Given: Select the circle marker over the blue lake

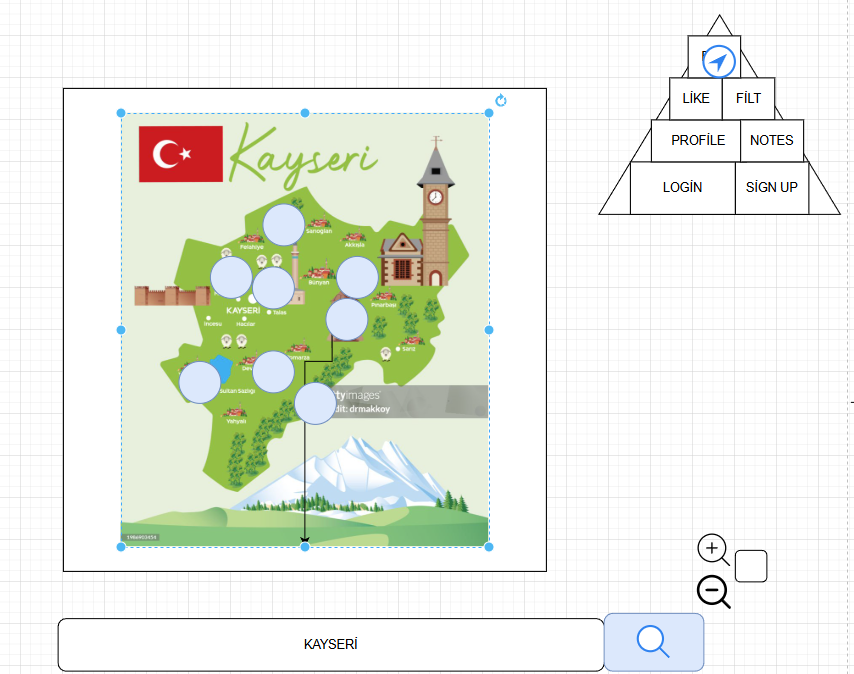Looking at the screenshot, I should pos(200,383).
